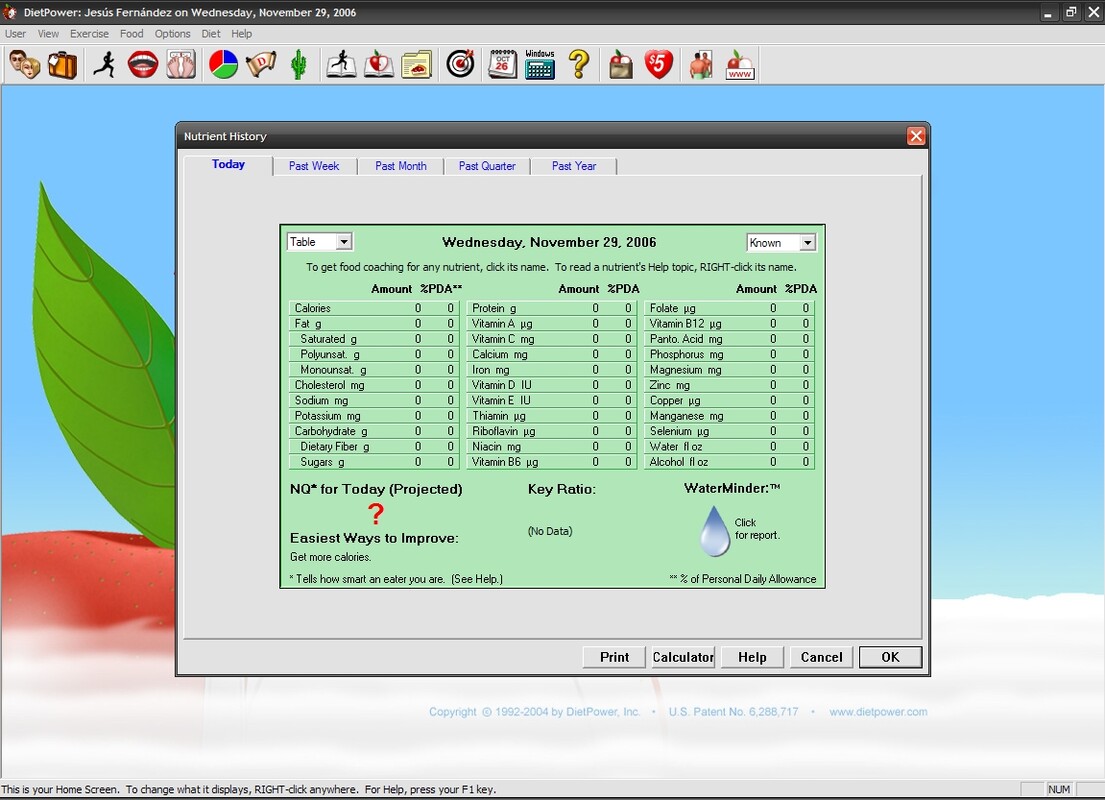Click the Vitamin C mg nutrient name
1105x800 pixels.
coord(503,339)
